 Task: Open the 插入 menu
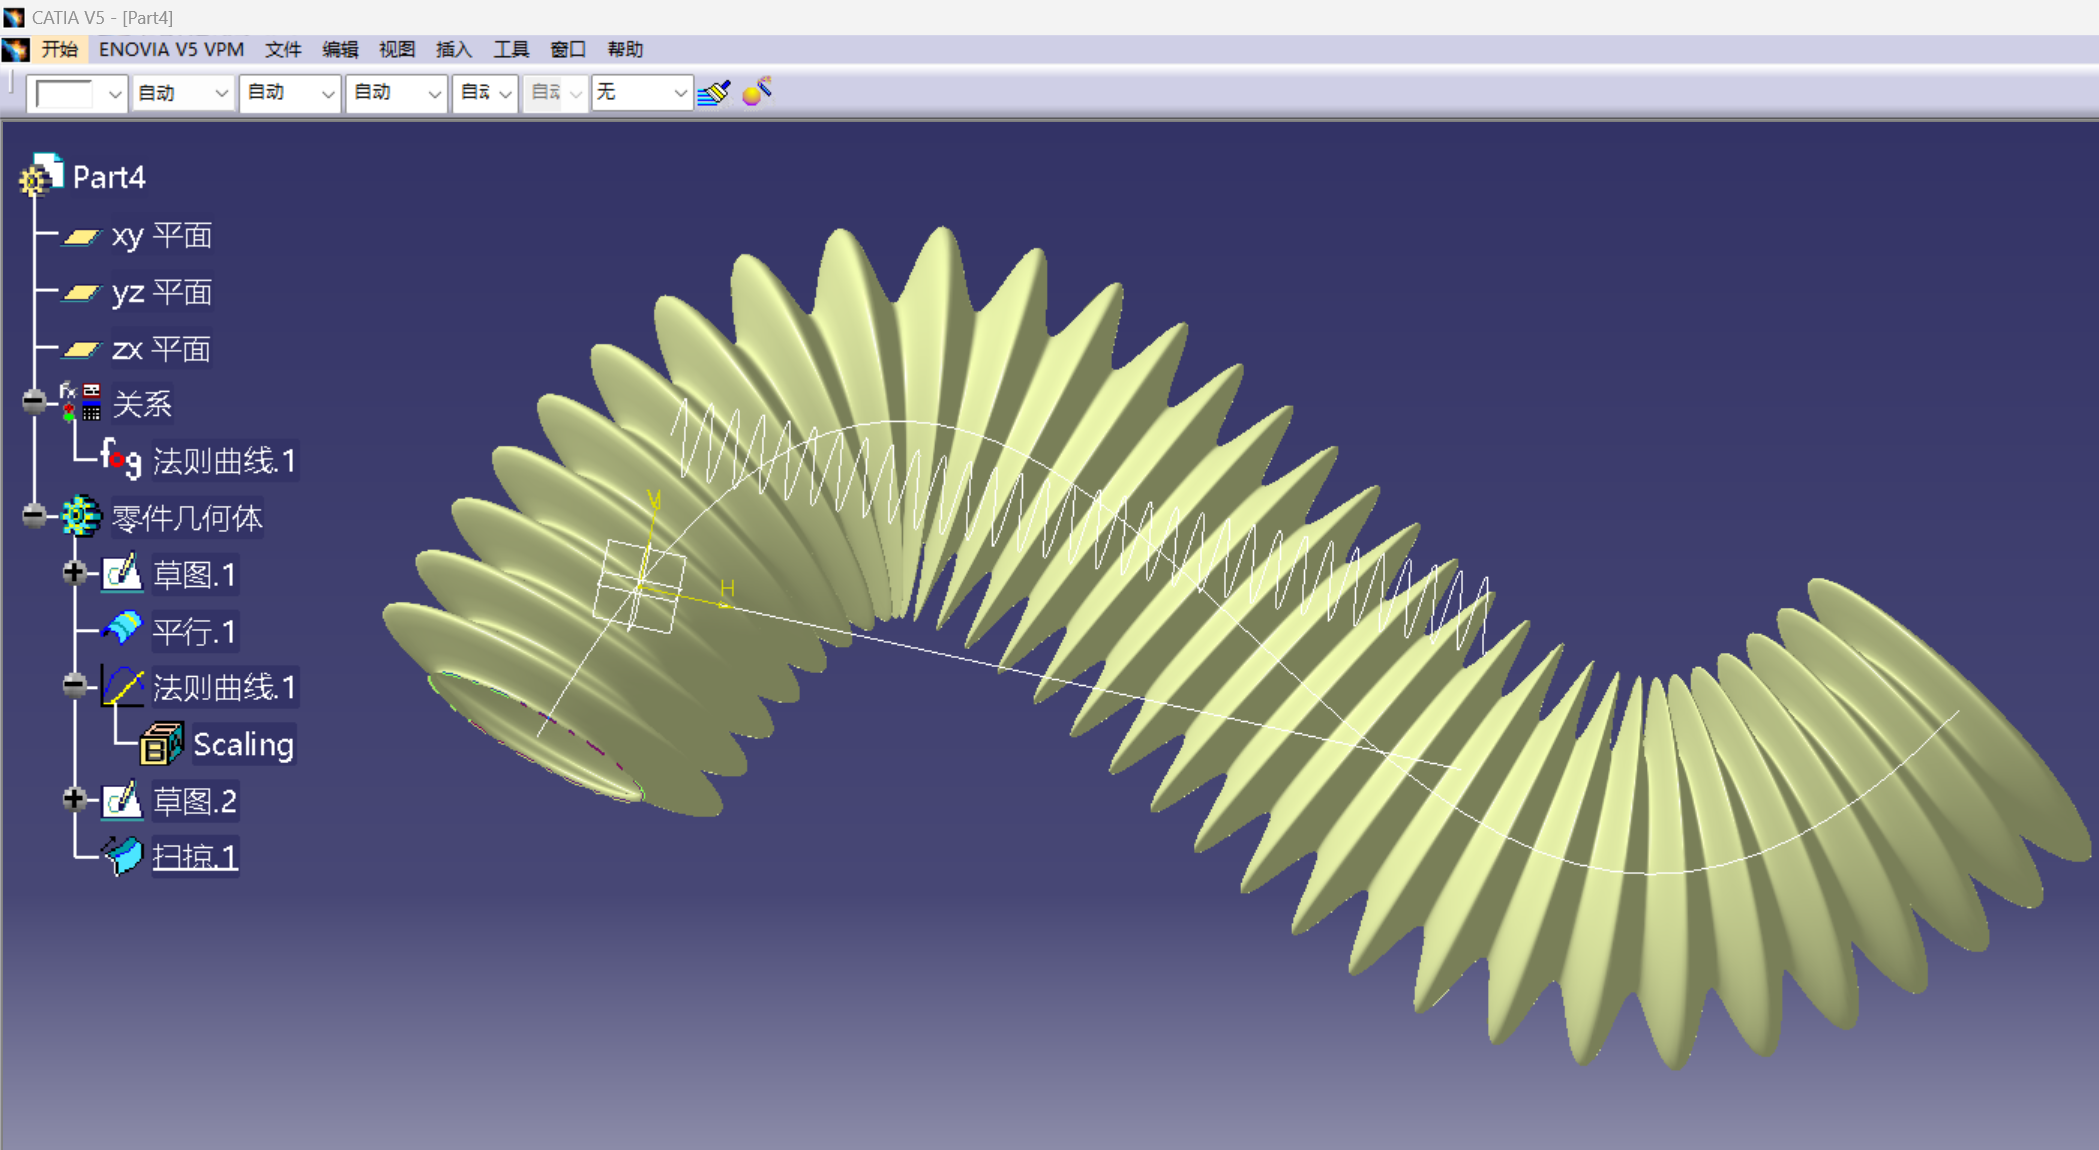(x=453, y=49)
